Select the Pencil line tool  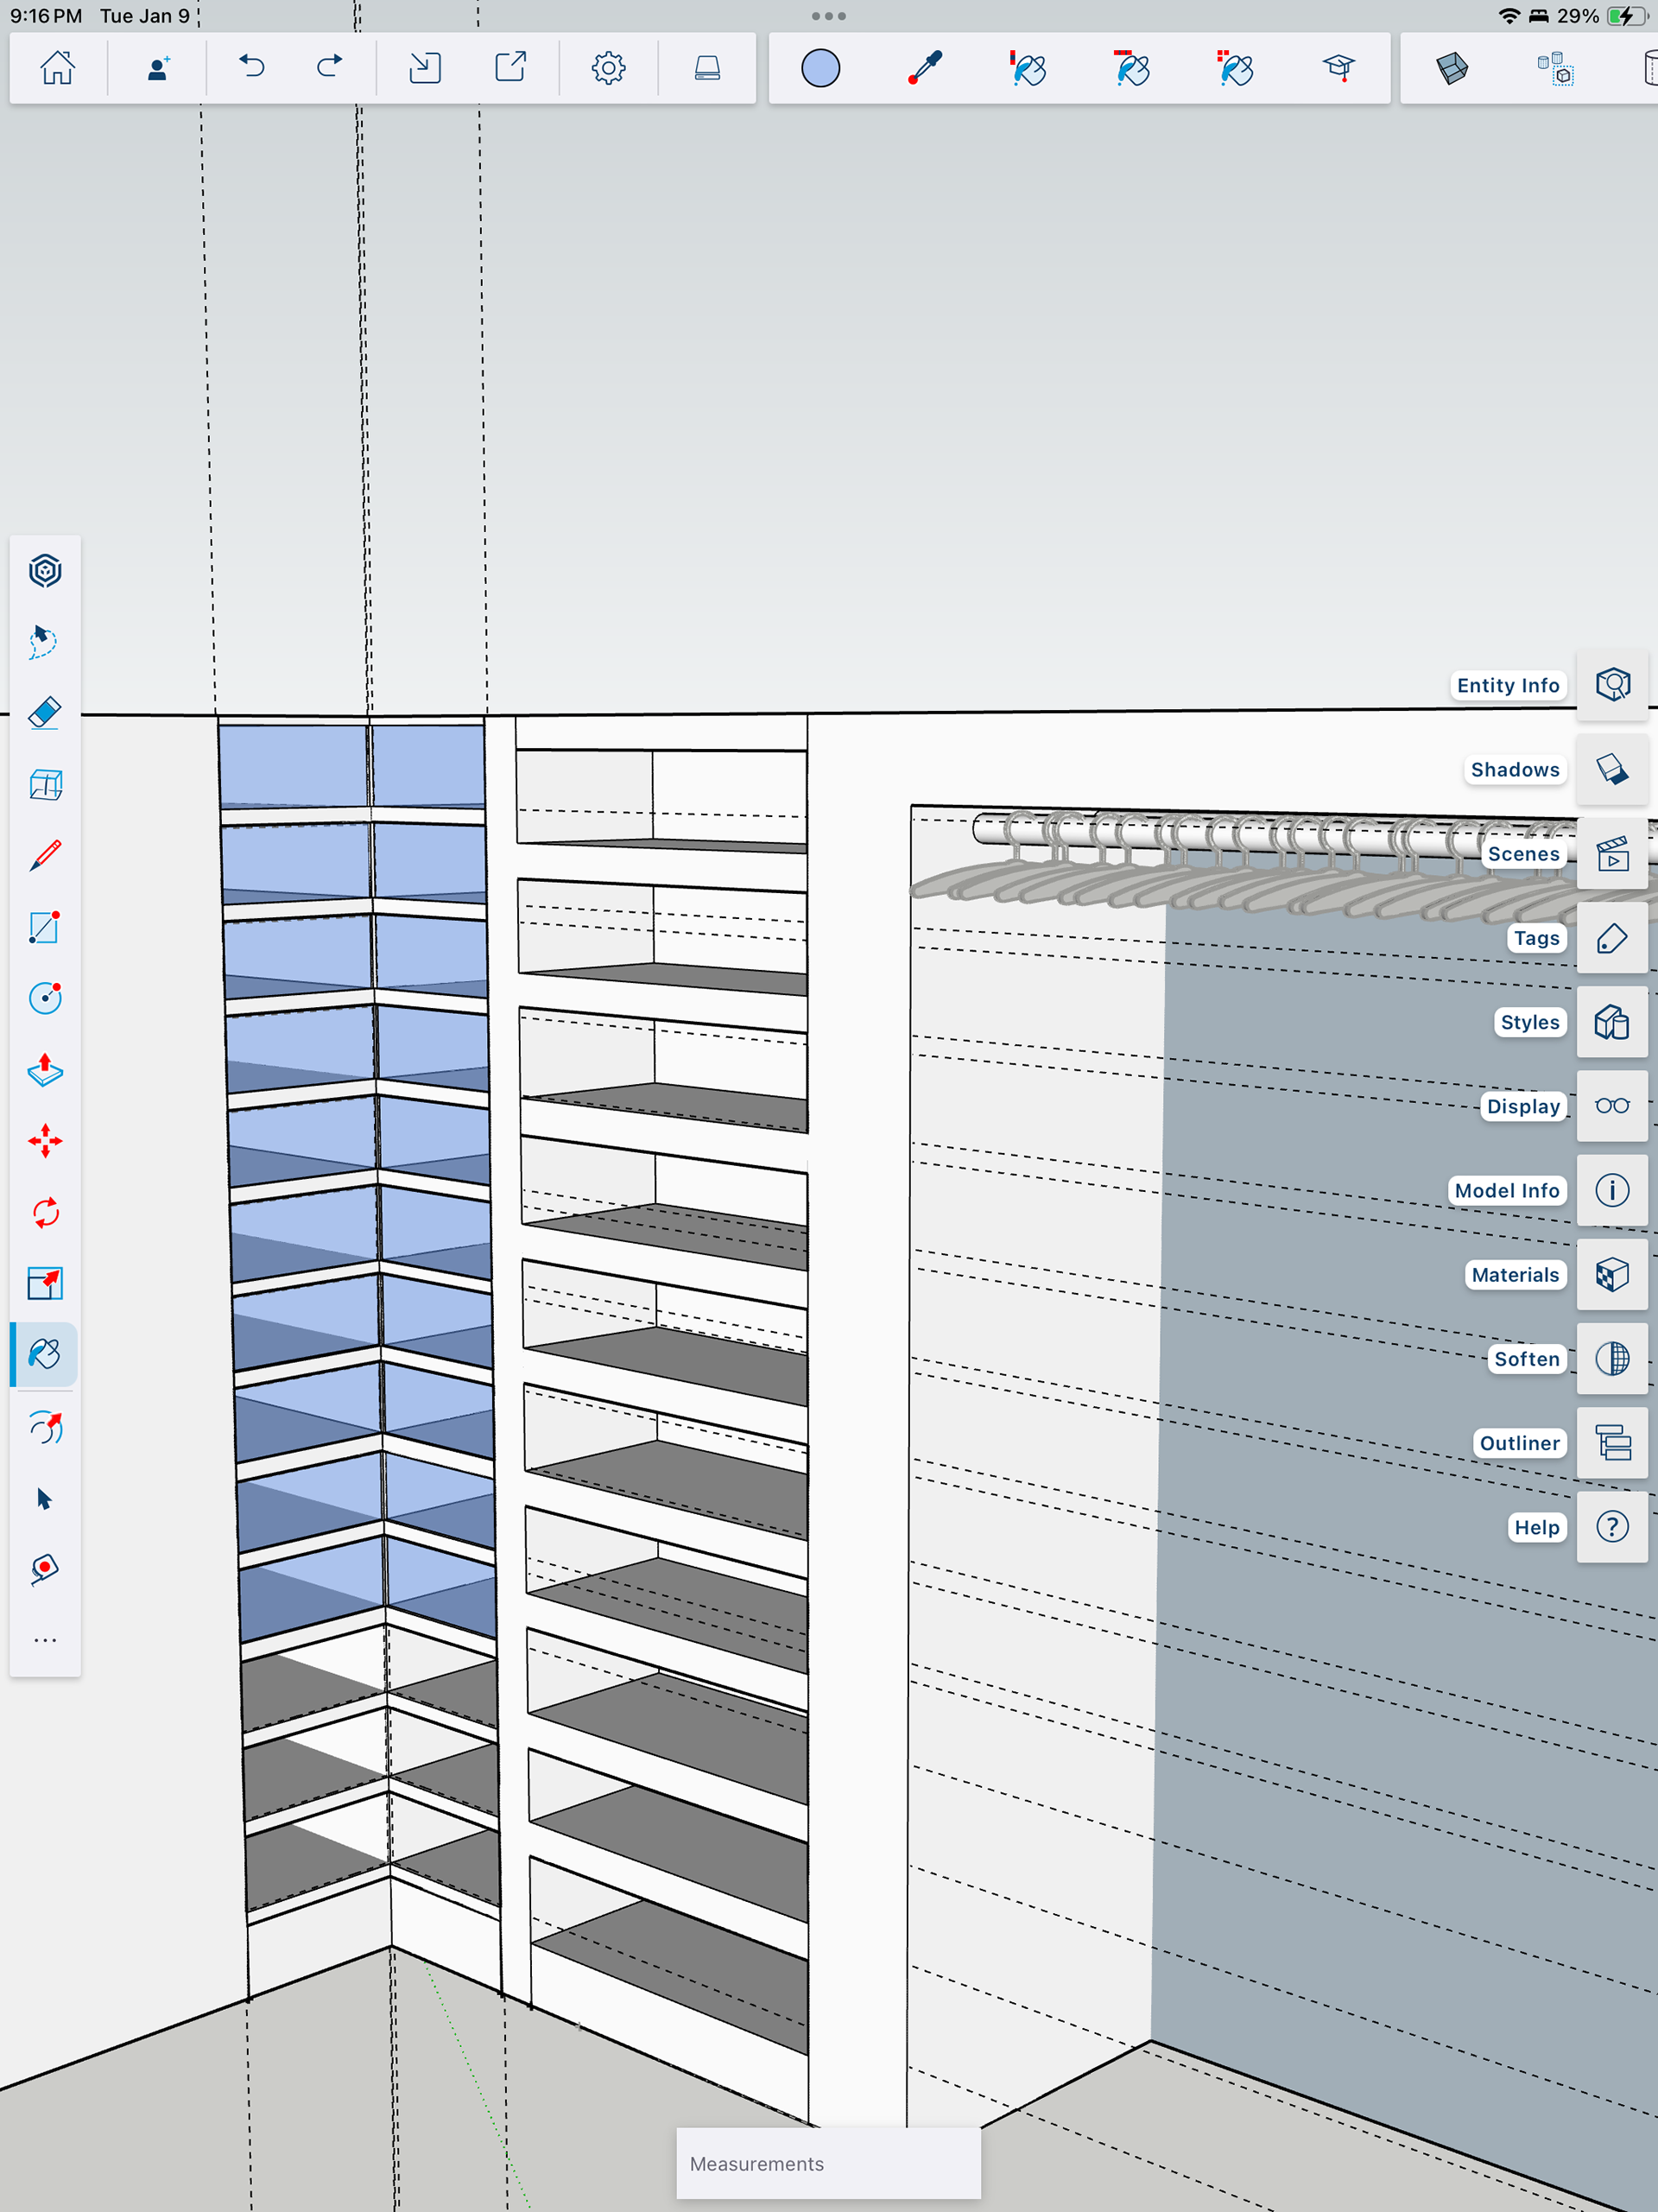coord(45,856)
